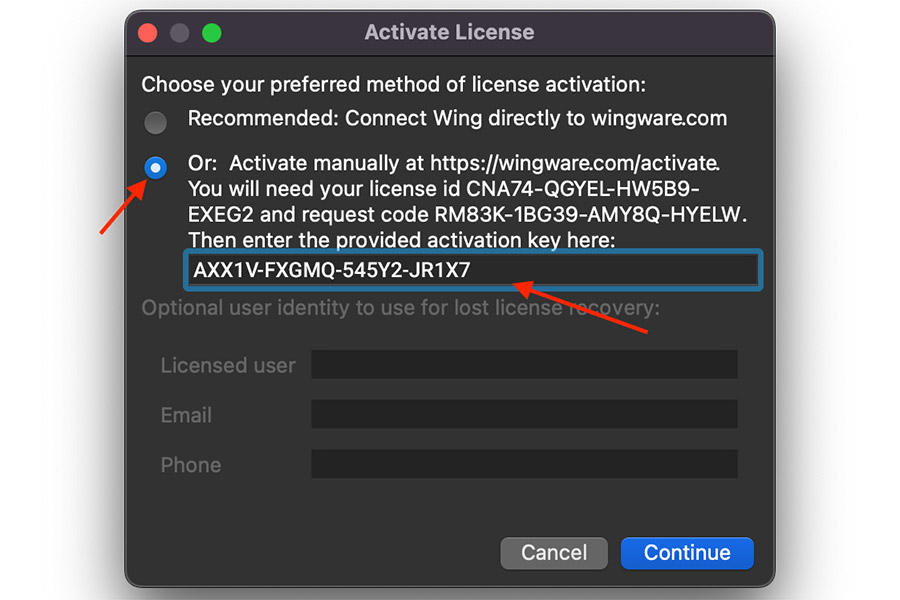This screenshot has height=600, width=900.
Task: Click the Email text field
Action: click(524, 415)
